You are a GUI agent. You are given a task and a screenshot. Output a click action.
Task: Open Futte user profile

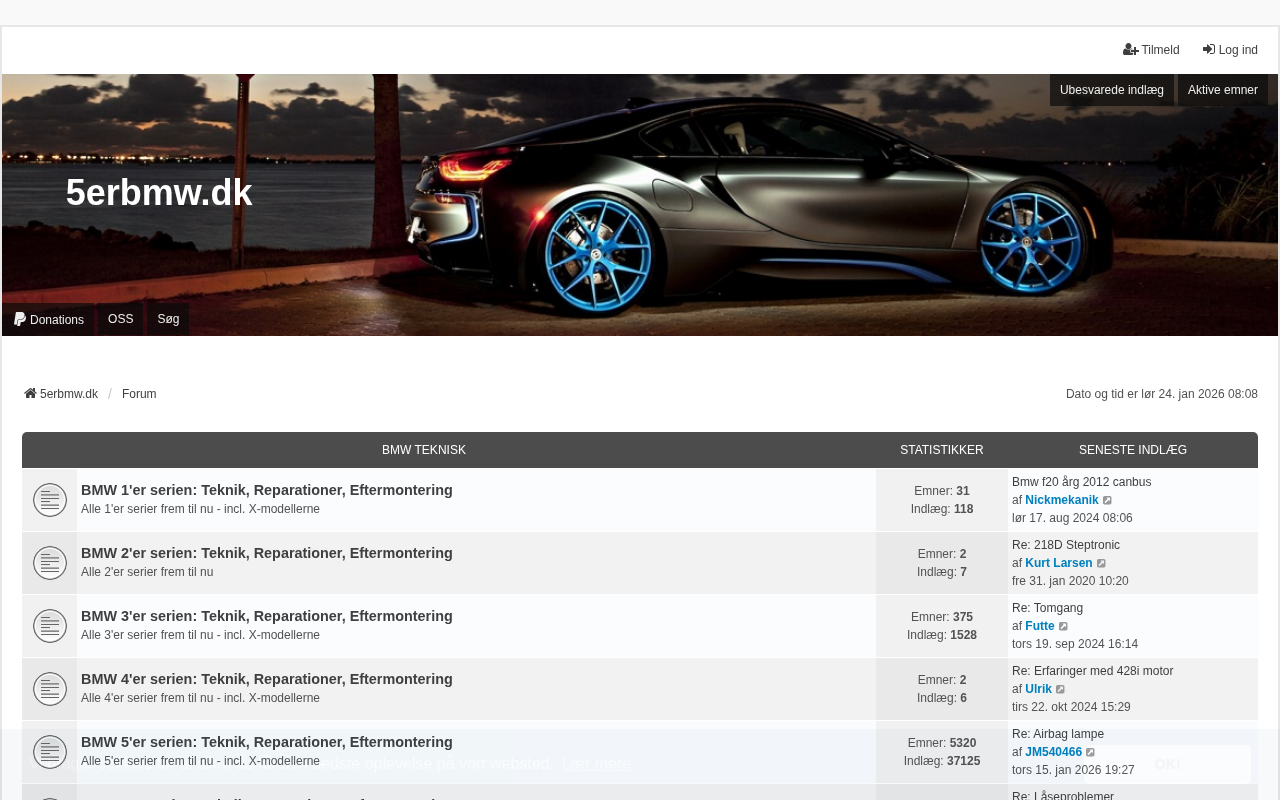(x=1040, y=626)
